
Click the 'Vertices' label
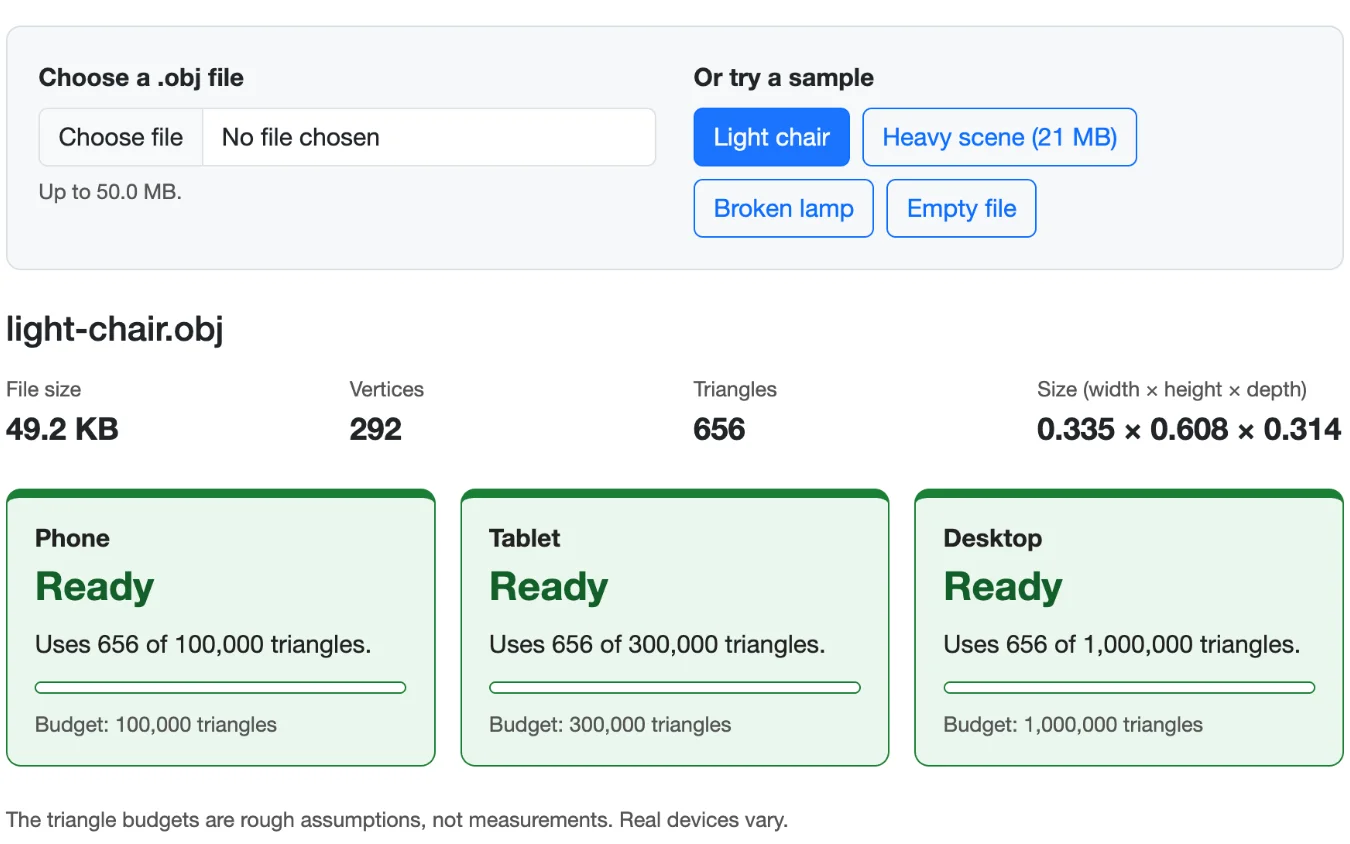pos(386,389)
